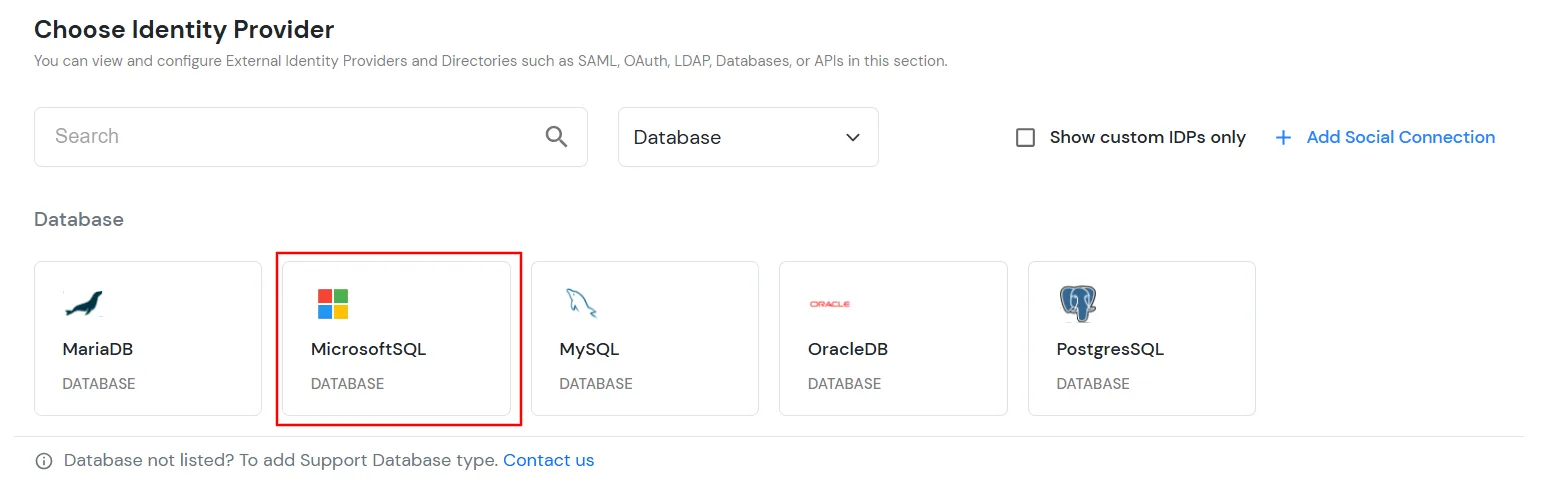Click the Oracle red logo icon
The image size is (1546, 502).
click(x=830, y=303)
